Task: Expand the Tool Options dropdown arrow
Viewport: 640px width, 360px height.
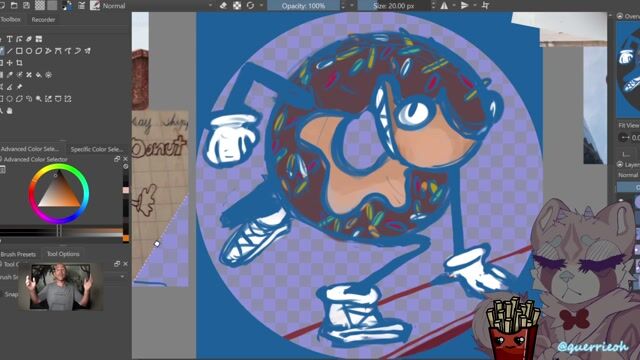Action: click(122, 277)
